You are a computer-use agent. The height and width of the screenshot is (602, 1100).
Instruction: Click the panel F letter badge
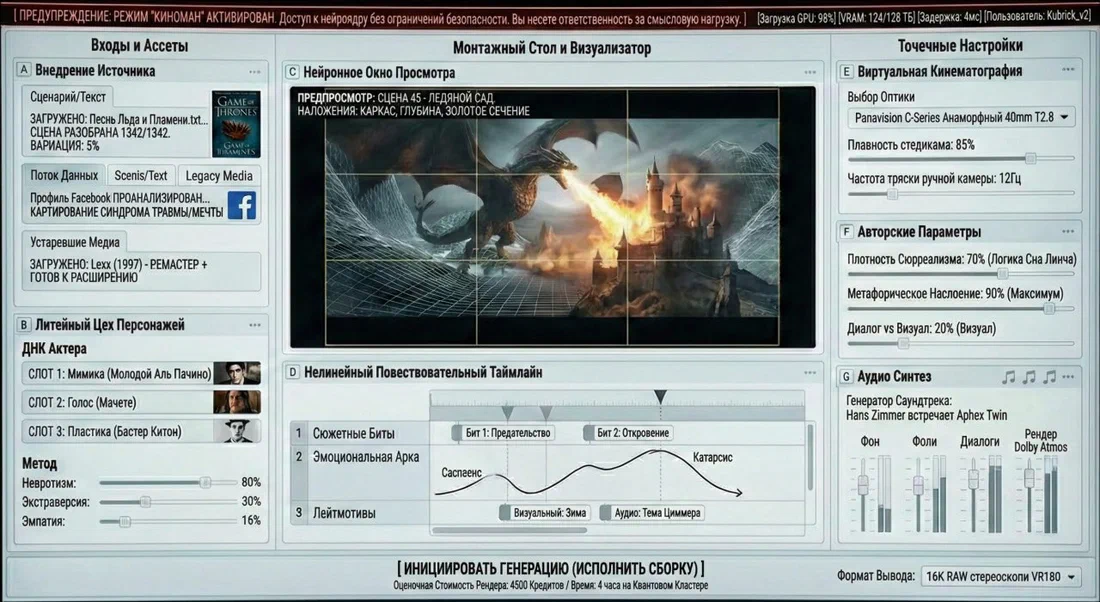(846, 232)
